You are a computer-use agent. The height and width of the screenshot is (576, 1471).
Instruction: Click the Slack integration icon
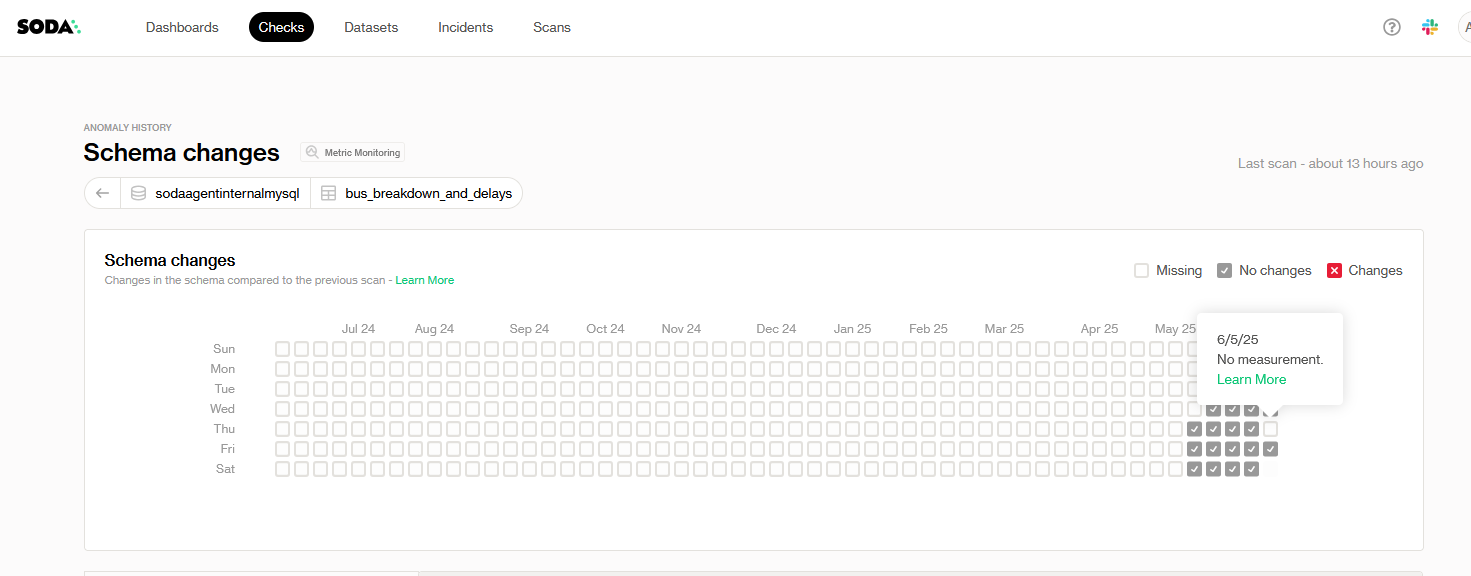click(1430, 27)
